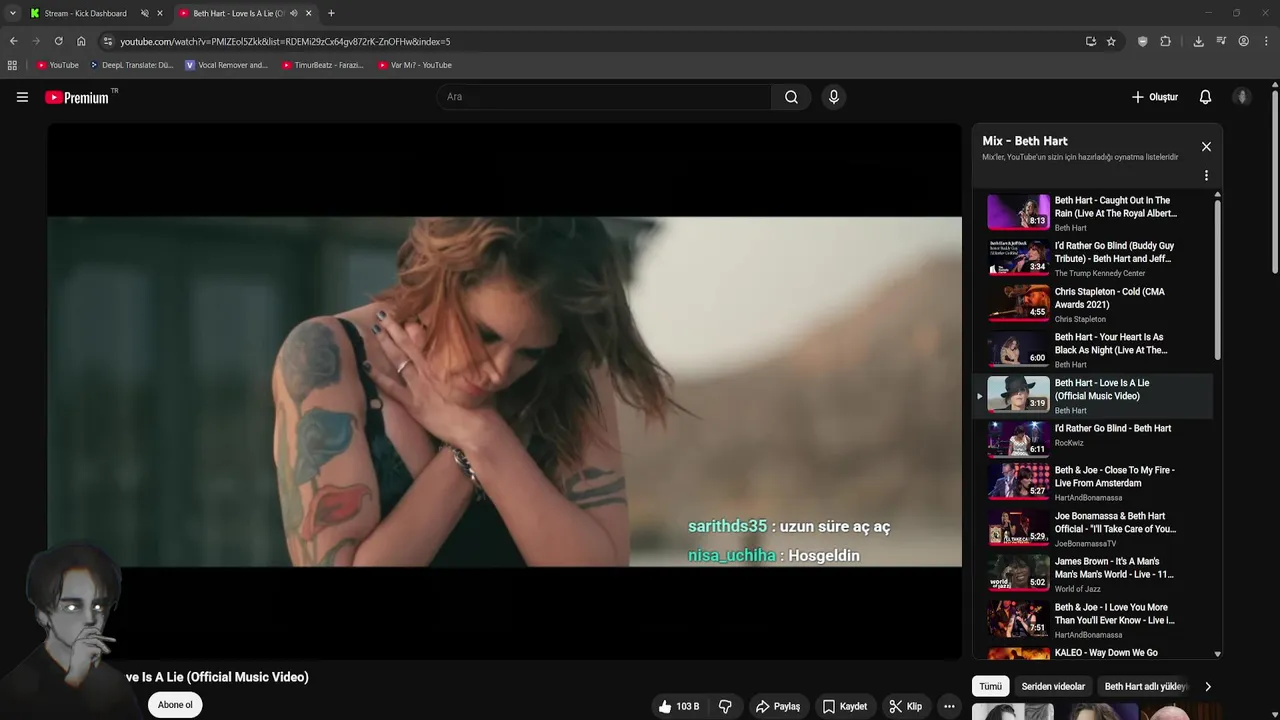
Task: Click playlist scrollbar down arrow
Action: click(x=1217, y=654)
